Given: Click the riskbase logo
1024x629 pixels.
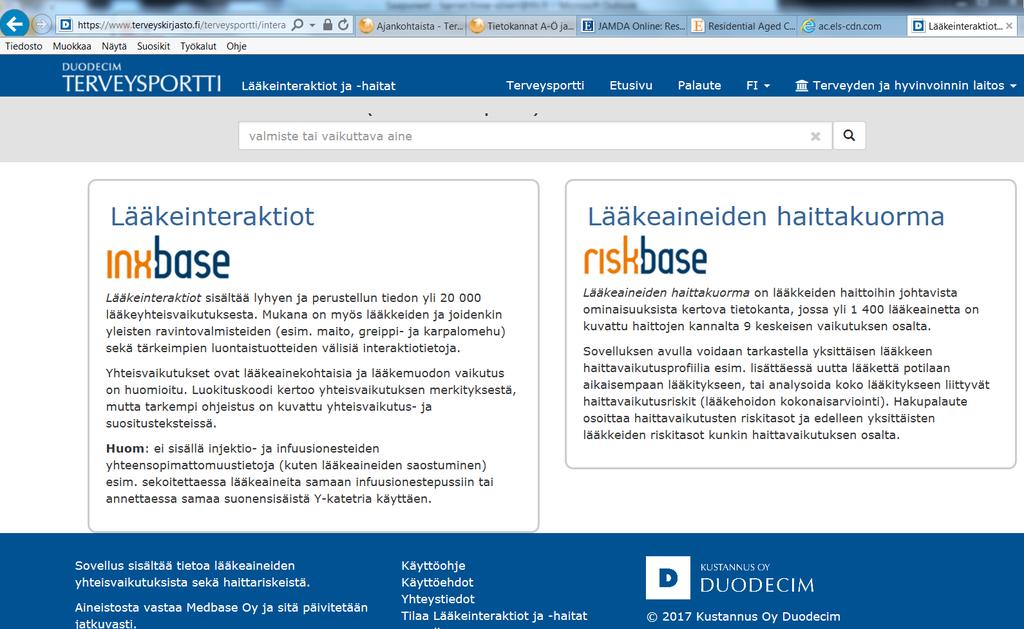Looking at the screenshot, I should coord(645,255).
